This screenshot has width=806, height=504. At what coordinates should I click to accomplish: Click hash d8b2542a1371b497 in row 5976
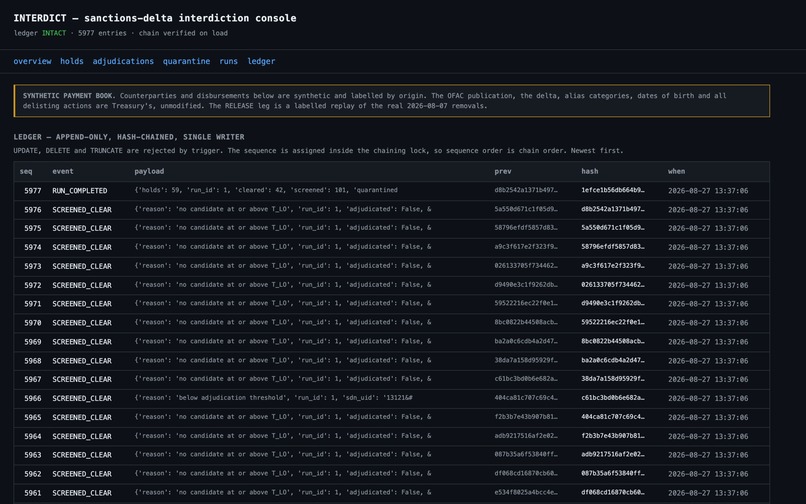[613, 209]
